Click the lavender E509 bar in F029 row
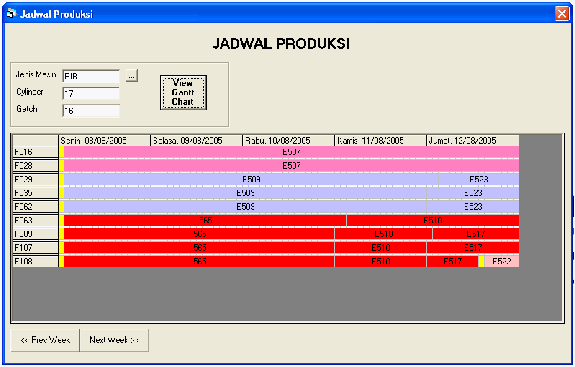575x367 pixels. (251, 179)
